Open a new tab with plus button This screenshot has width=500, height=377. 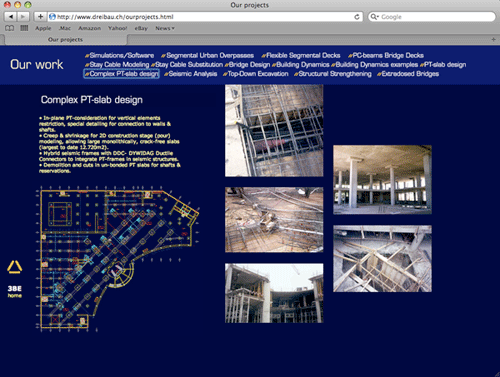[493, 39]
